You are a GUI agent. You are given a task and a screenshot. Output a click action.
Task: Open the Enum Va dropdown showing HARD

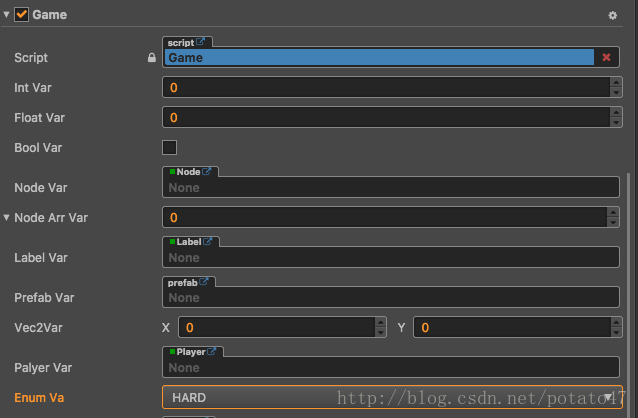(391, 397)
